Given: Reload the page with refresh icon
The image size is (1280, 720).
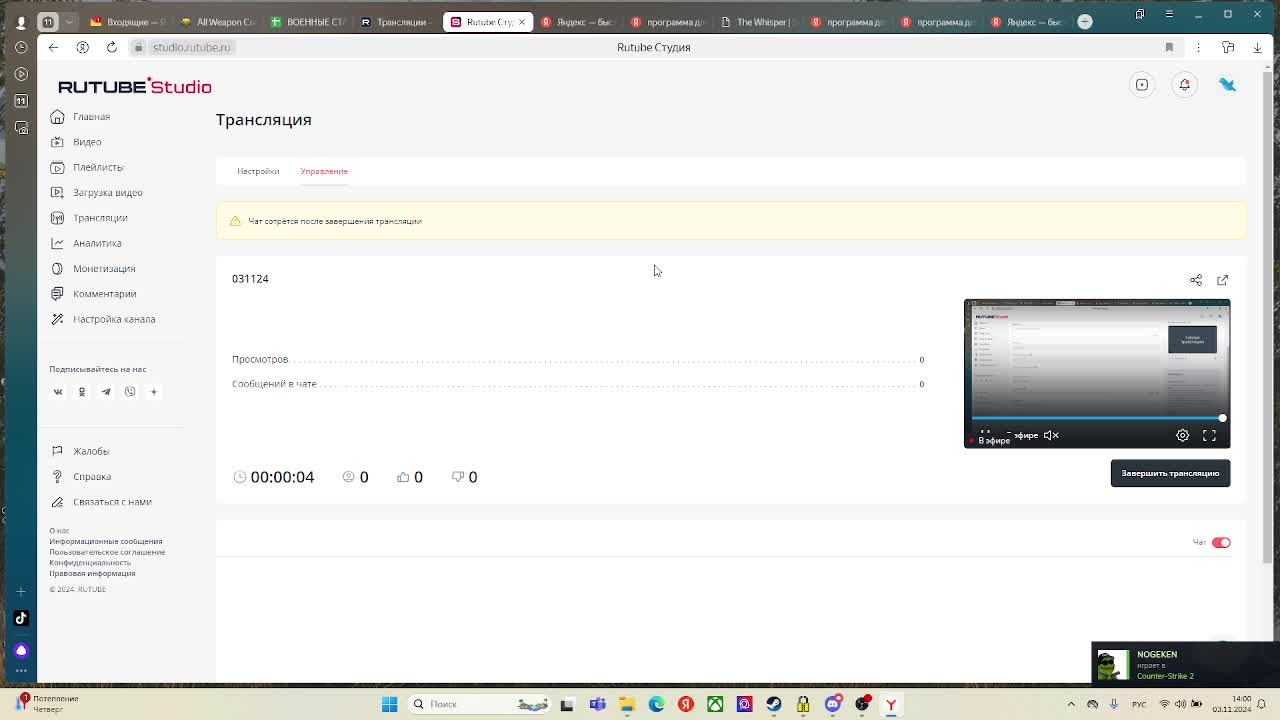Looking at the screenshot, I should (x=111, y=47).
